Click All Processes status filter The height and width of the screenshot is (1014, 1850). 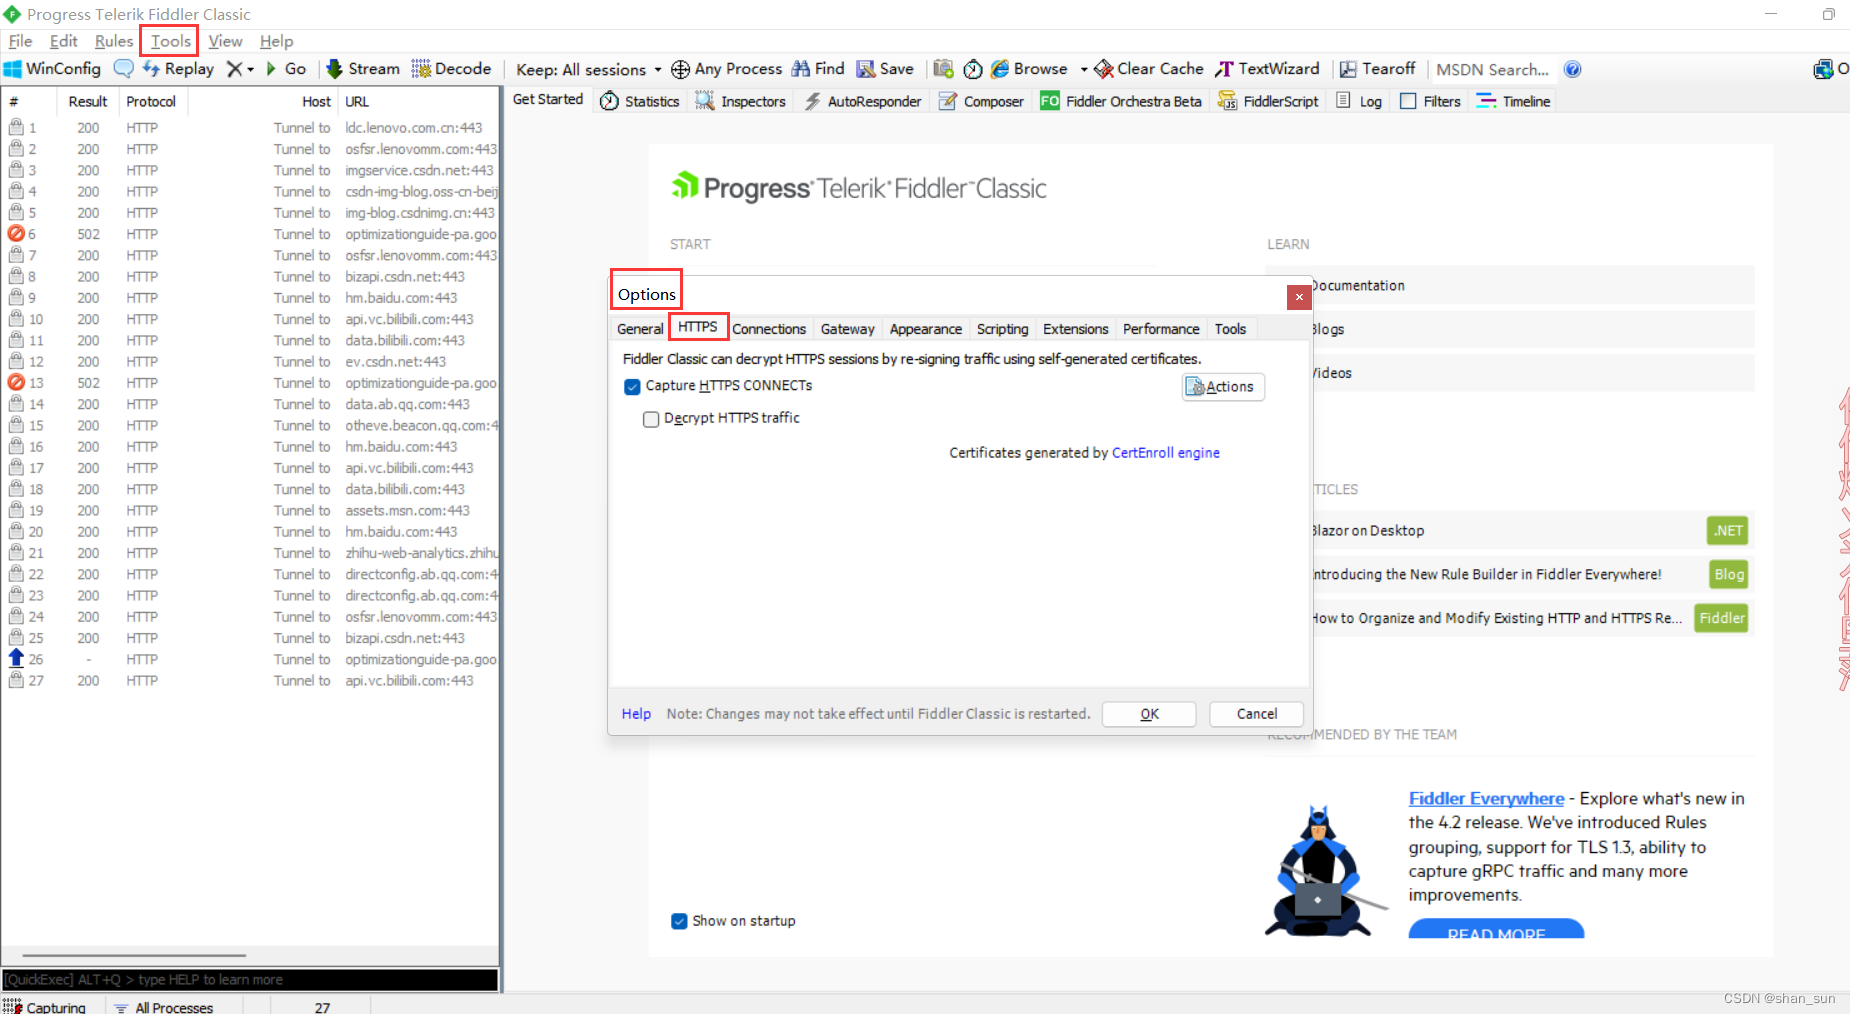click(163, 1007)
